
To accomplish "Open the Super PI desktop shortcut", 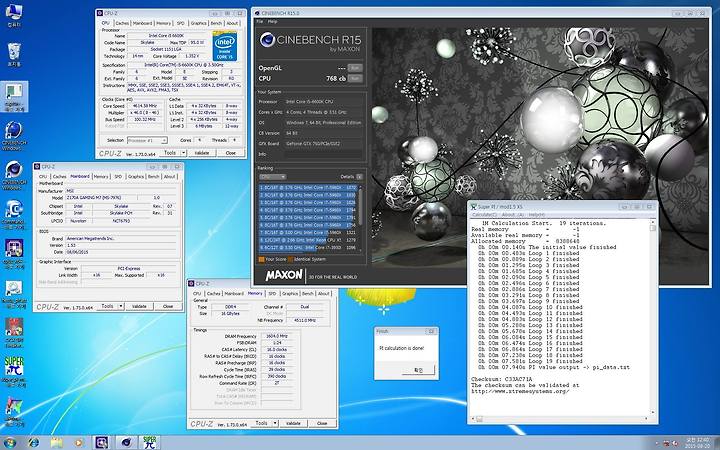I will [14, 371].
